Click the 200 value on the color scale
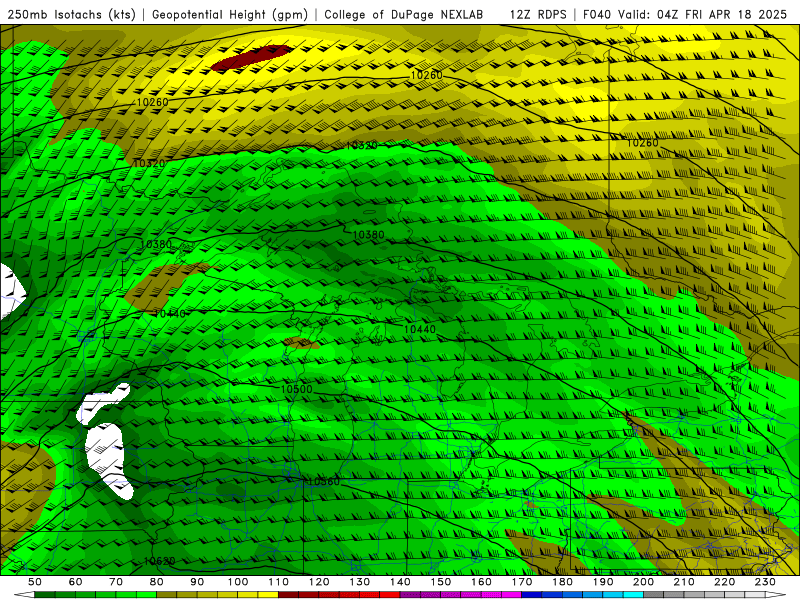 [643, 582]
